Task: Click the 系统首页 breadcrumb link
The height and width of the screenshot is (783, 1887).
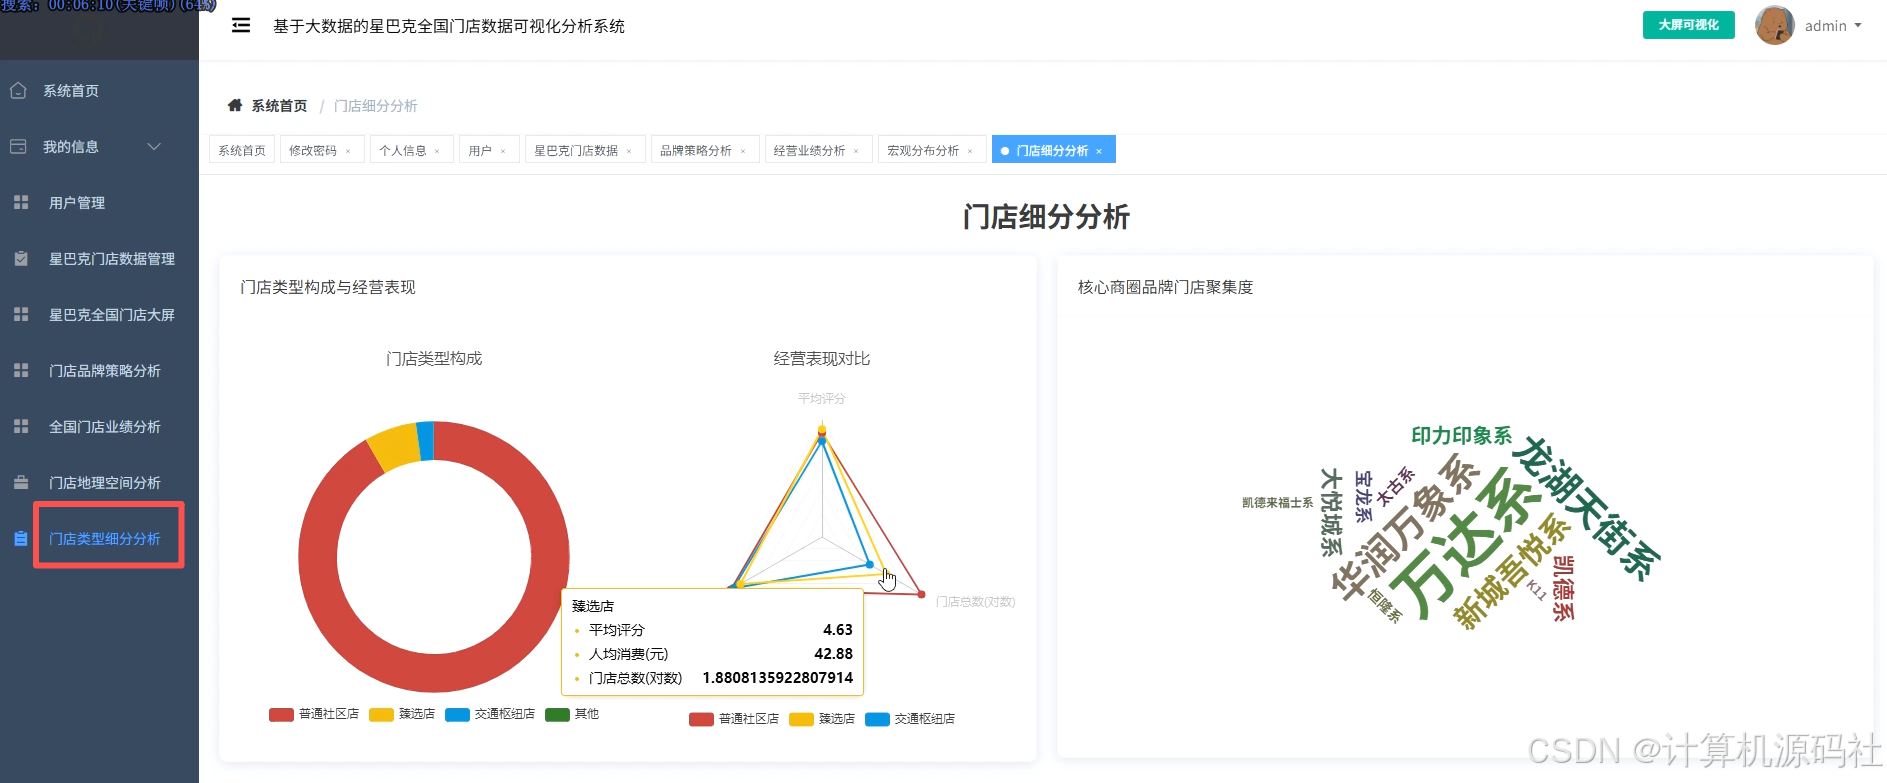Action: [279, 106]
